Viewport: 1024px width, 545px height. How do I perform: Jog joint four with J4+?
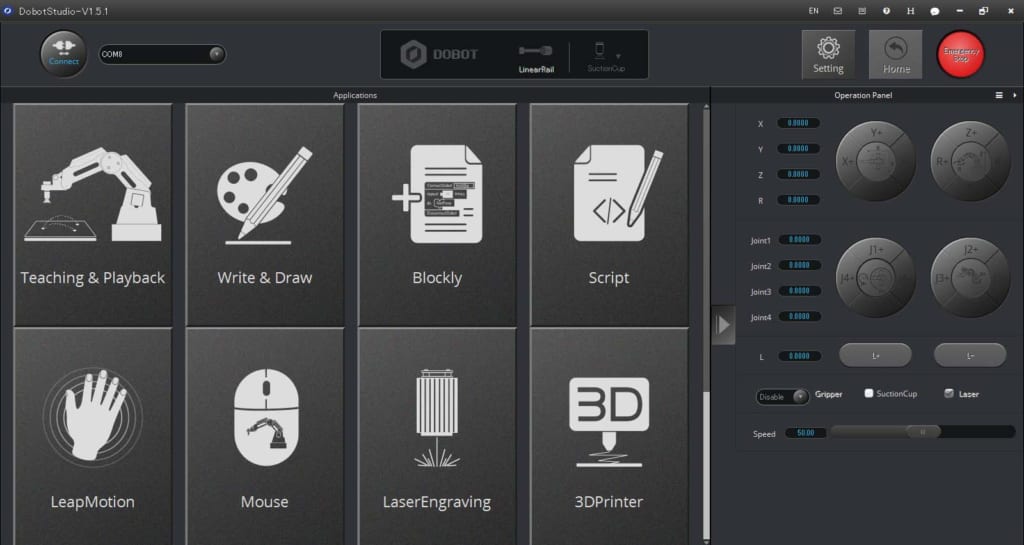pyautogui.click(x=846, y=278)
